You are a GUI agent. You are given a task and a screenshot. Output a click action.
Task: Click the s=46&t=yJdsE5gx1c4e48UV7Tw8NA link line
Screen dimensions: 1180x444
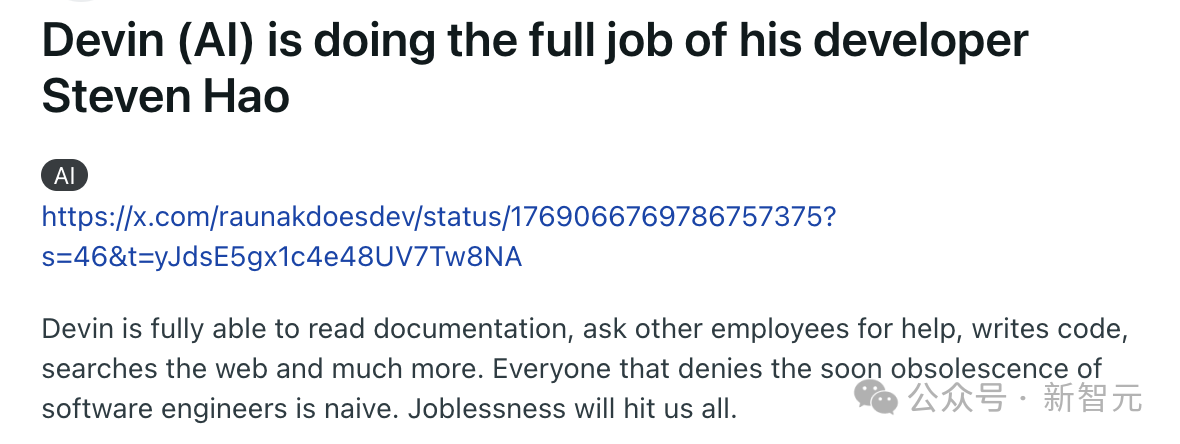point(281,257)
